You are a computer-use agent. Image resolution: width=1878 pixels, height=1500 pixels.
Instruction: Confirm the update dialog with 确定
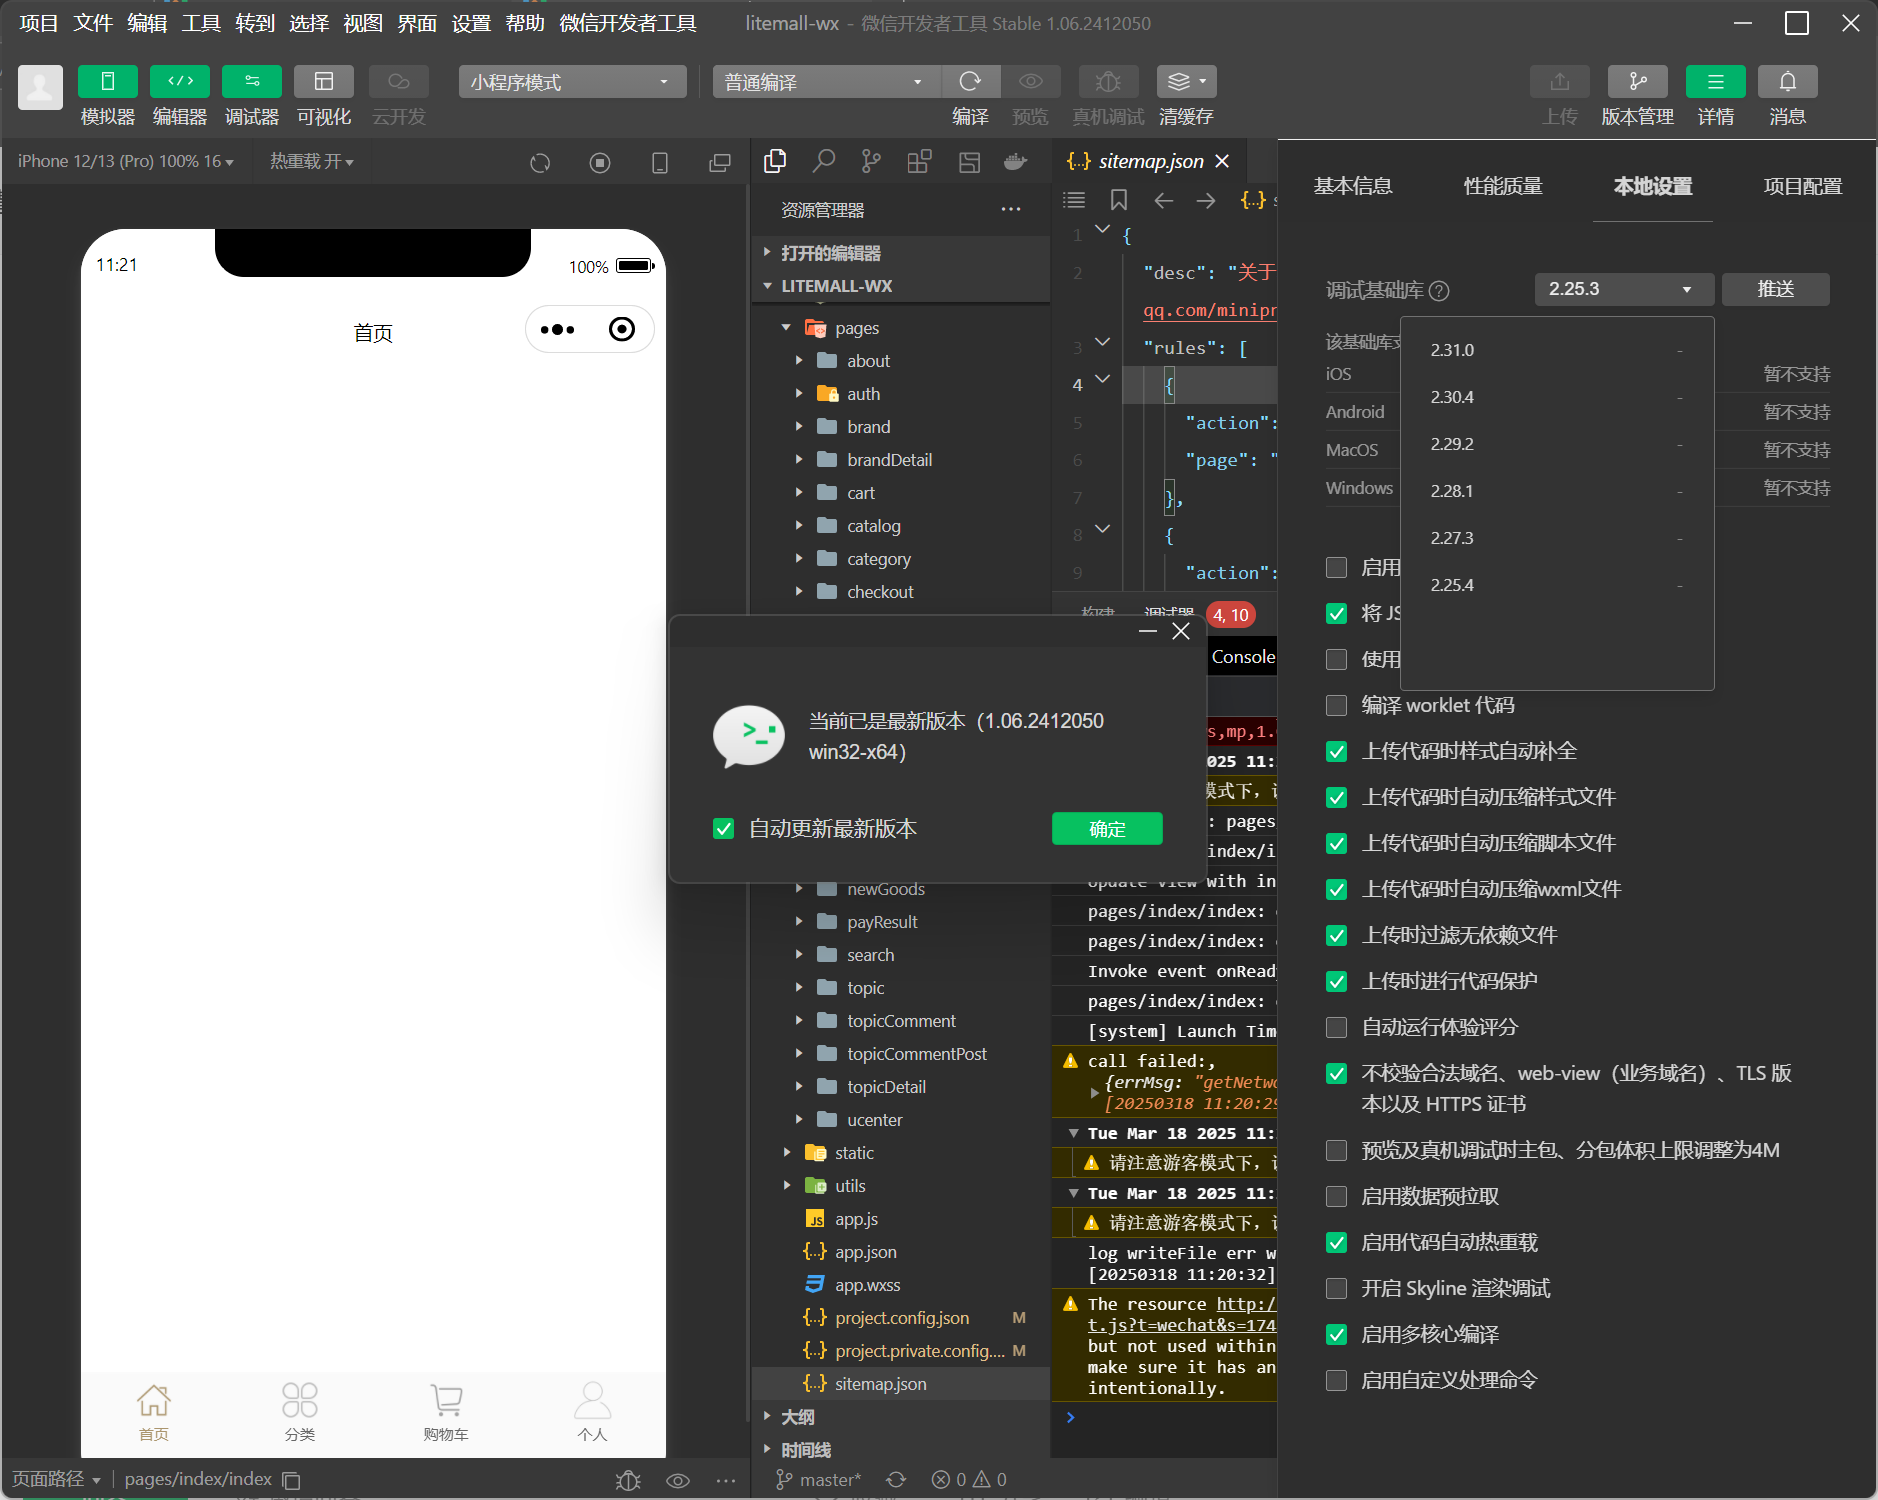pos(1107,829)
